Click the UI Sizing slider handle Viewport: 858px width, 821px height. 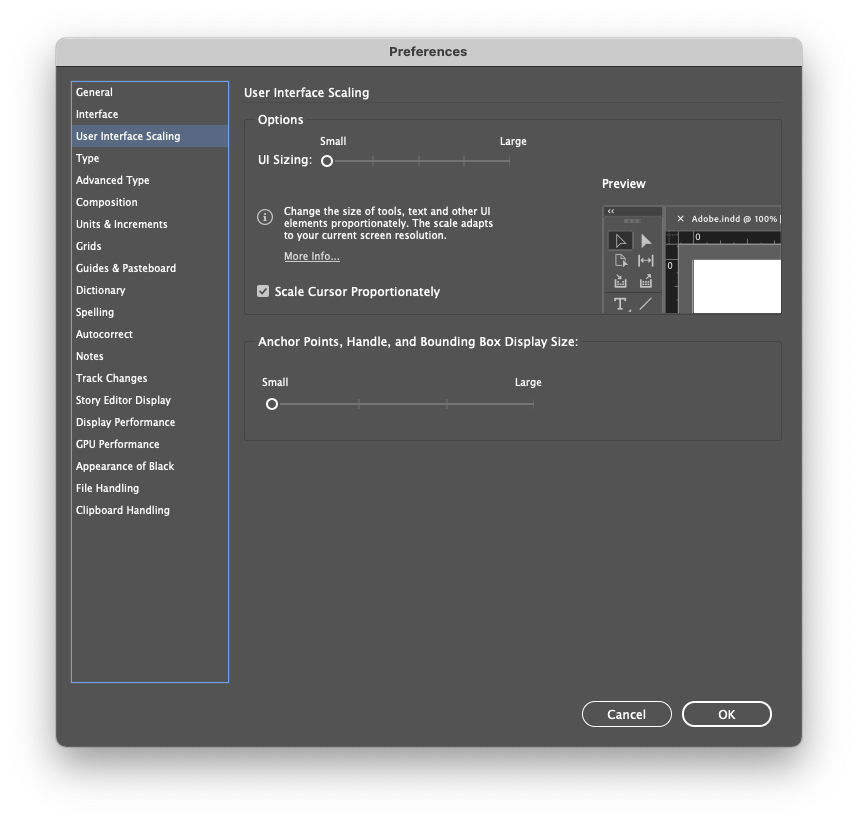[326, 159]
